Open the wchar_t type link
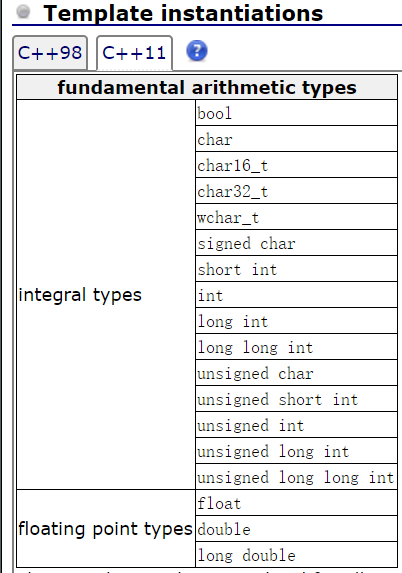The height and width of the screenshot is (573, 402). [x=228, y=218]
